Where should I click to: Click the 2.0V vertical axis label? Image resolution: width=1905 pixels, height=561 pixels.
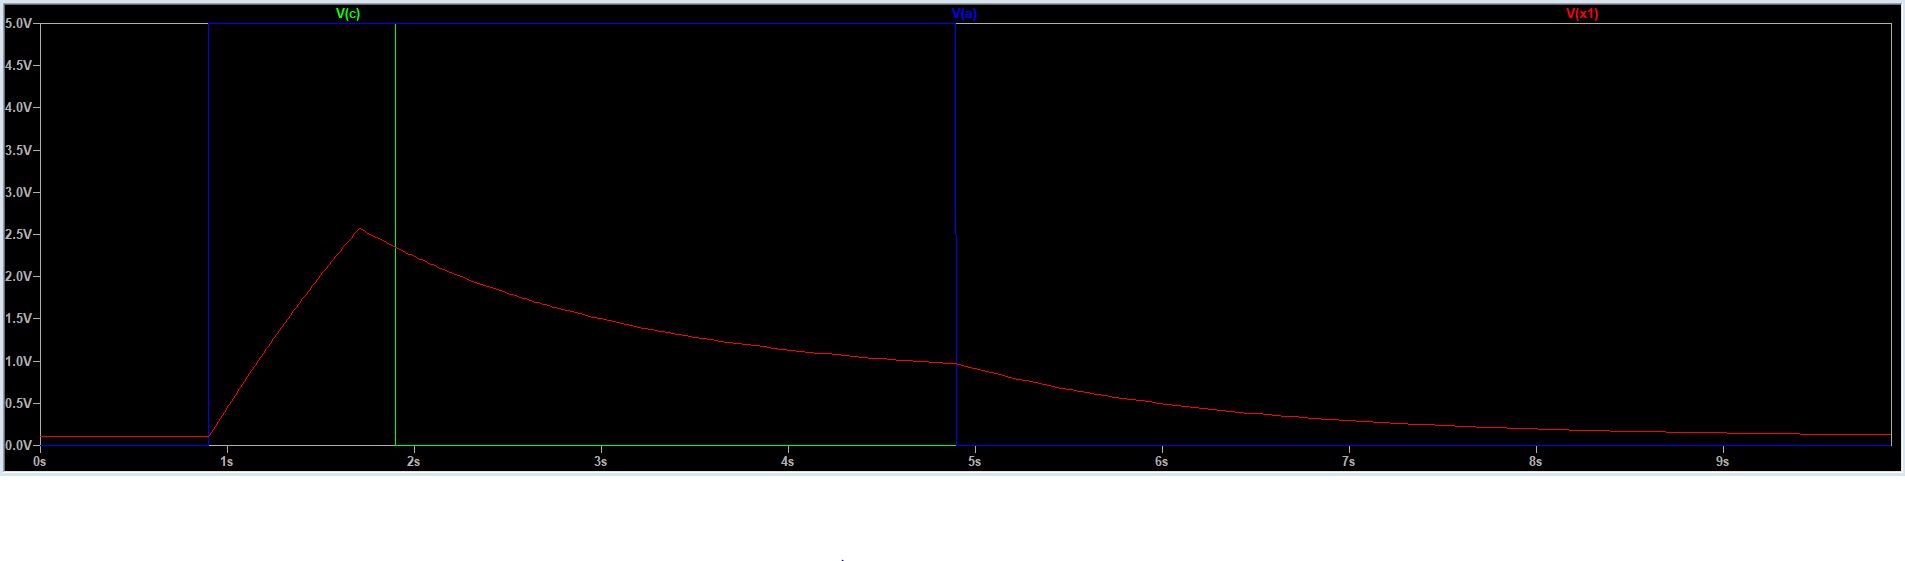coord(18,276)
